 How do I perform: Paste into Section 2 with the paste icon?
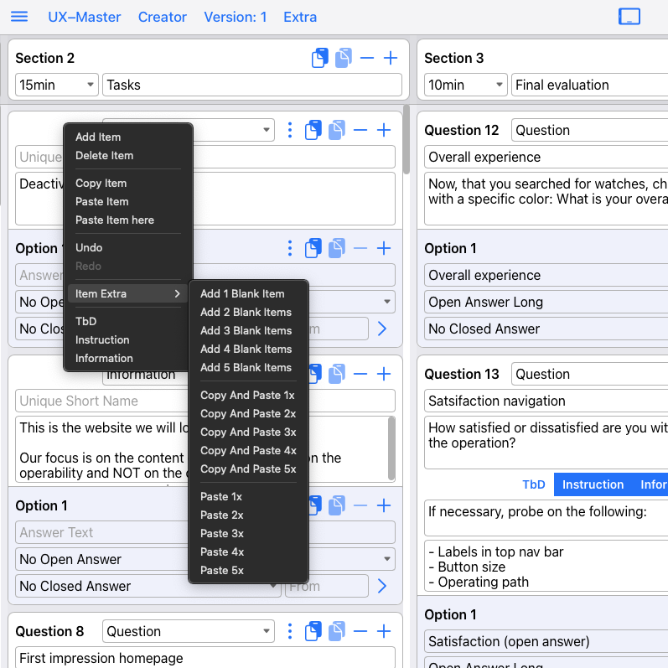point(343,58)
